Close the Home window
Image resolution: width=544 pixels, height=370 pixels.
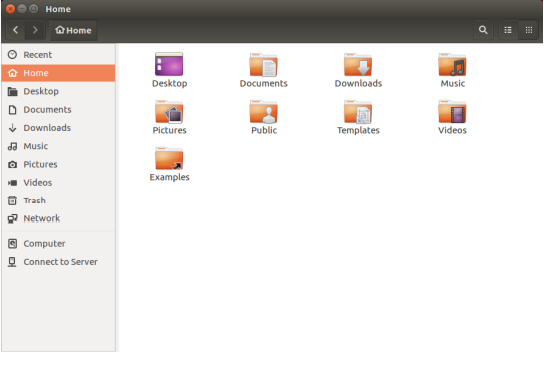coord(10,9)
